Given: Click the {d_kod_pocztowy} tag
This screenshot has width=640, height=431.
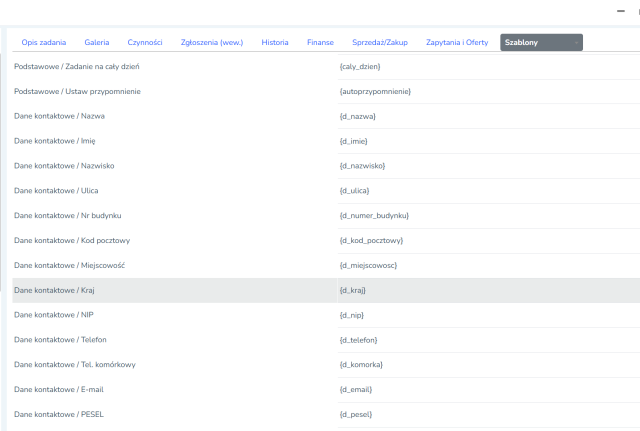Looking at the screenshot, I should [x=371, y=240].
